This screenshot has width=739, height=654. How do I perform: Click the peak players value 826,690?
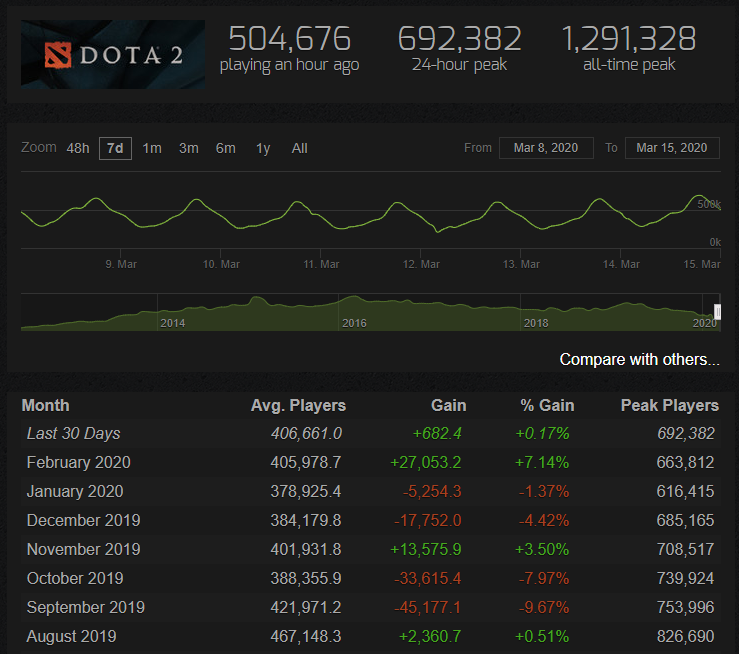click(x=686, y=636)
